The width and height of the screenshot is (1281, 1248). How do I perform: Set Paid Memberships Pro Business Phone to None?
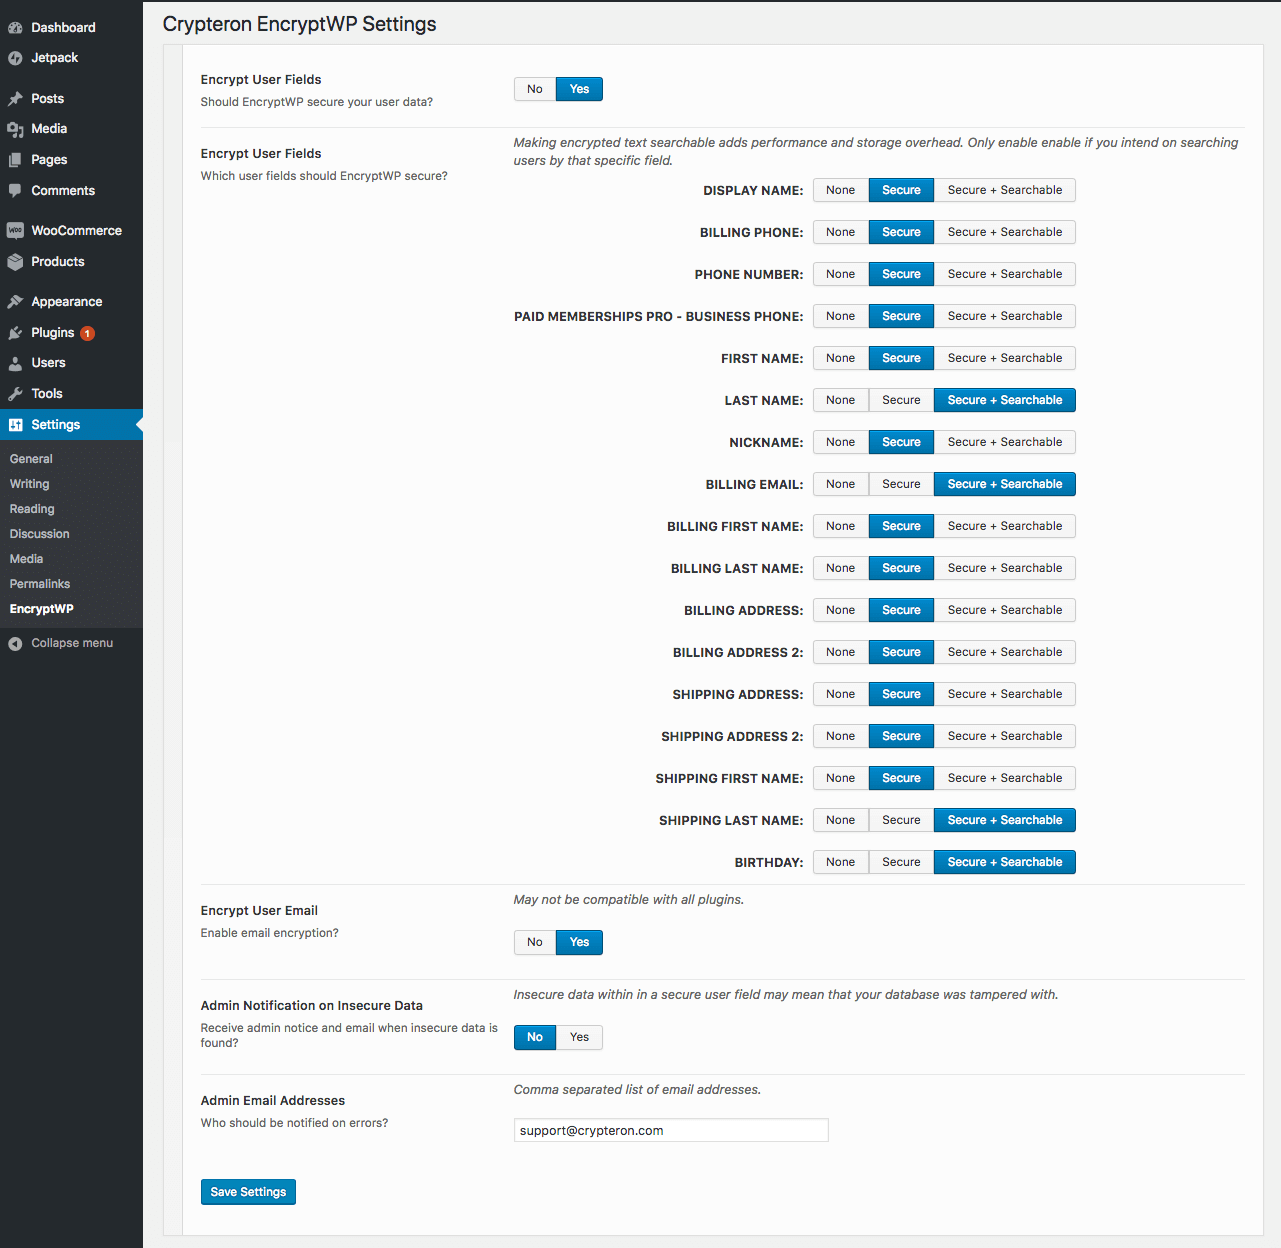840,316
